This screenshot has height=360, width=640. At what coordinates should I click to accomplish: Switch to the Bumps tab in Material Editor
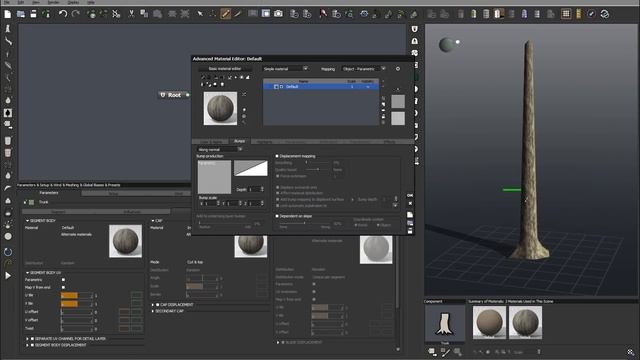240,141
